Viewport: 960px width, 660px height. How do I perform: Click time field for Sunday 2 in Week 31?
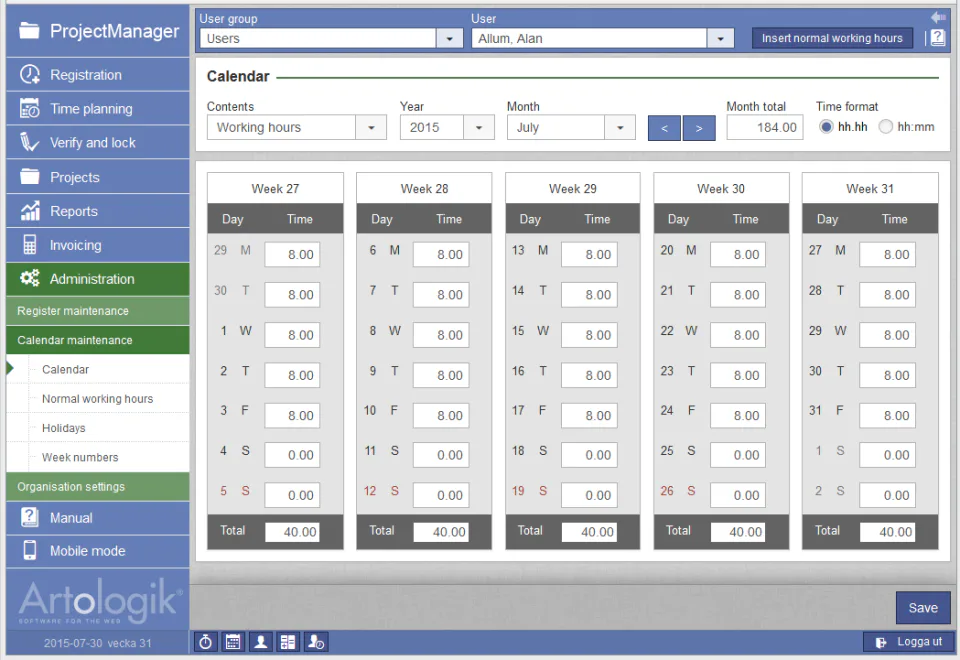click(x=887, y=495)
